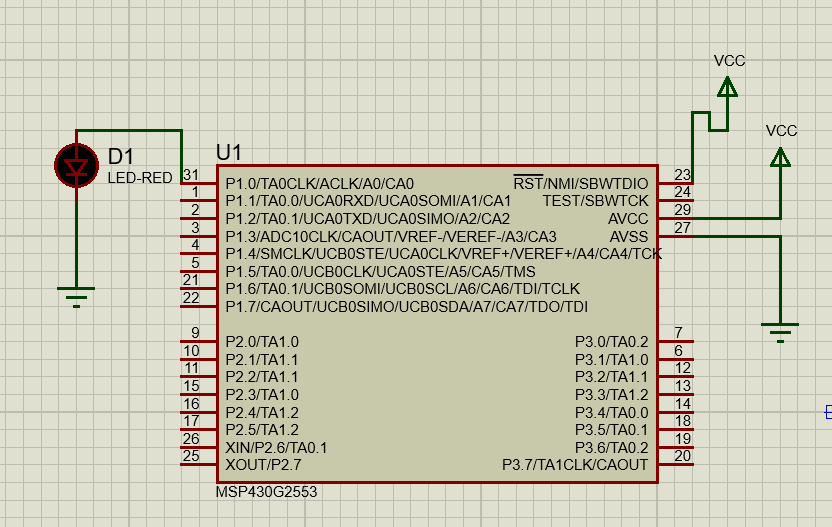Click the P1.3/ADC10CLK/CAOUT pin label
The height and width of the screenshot is (527, 832).
click(391, 236)
